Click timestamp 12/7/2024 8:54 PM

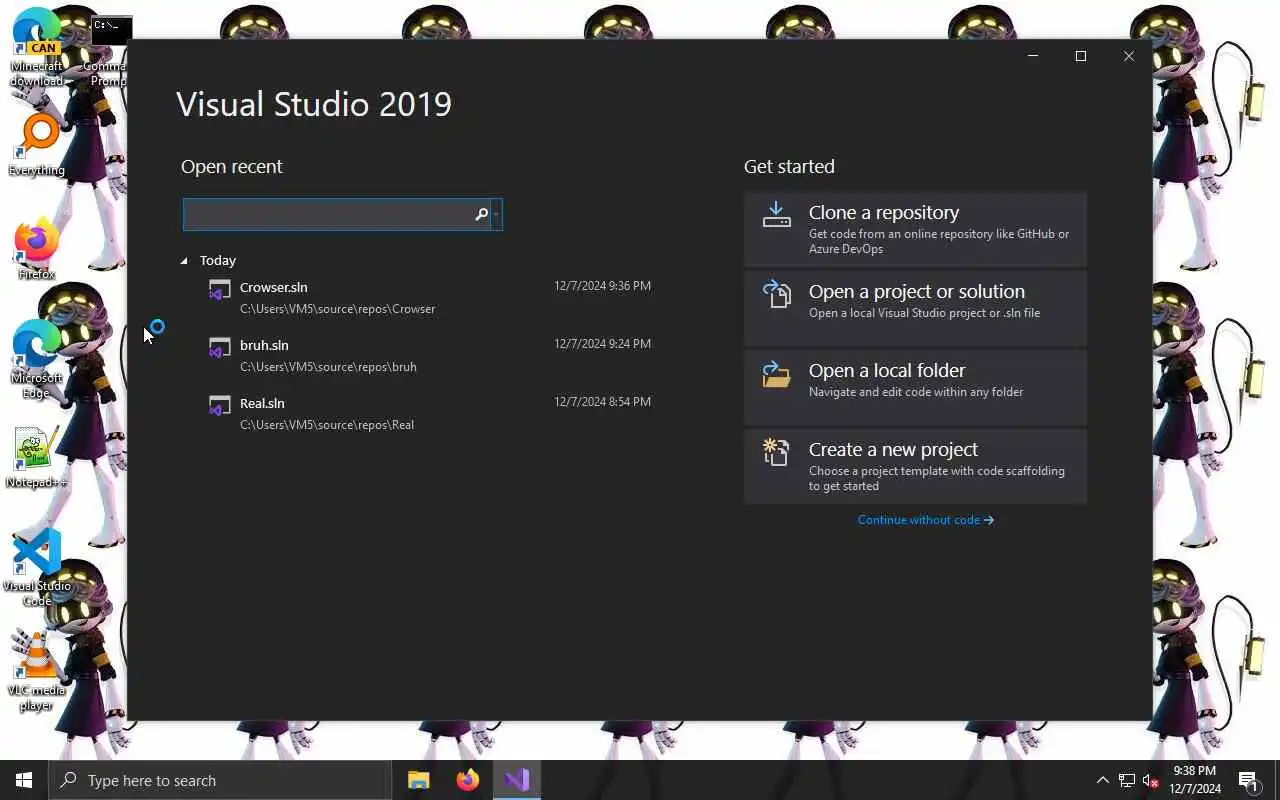pos(602,402)
